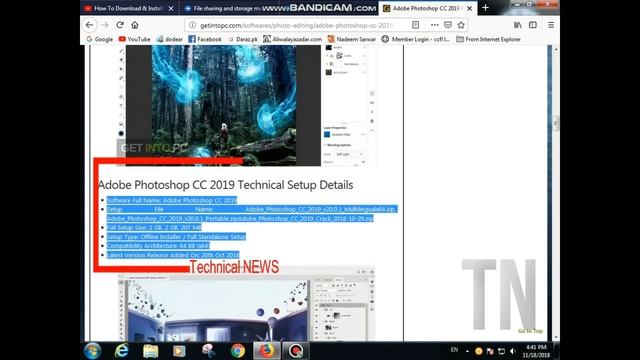
Task: Open the Google bookmark
Action: [x=100, y=39]
